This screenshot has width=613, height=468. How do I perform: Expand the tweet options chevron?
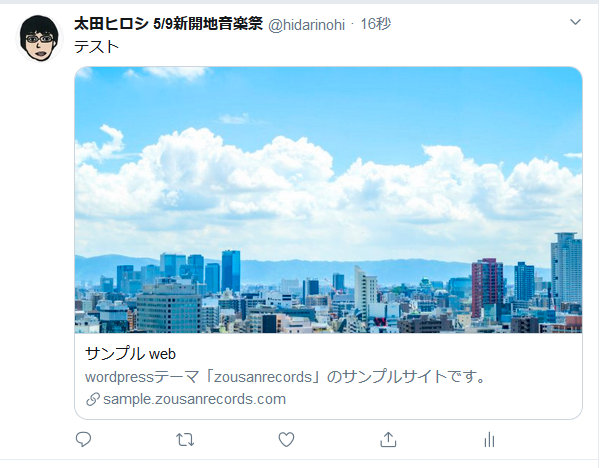click(x=575, y=22)
